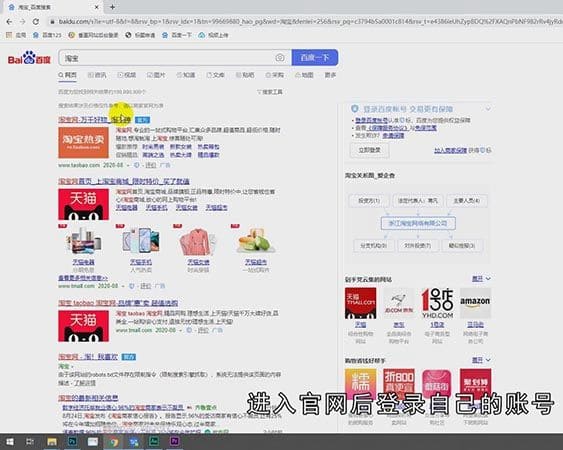Click the shield icon in the Baidu login panel

tap(355, 108)
